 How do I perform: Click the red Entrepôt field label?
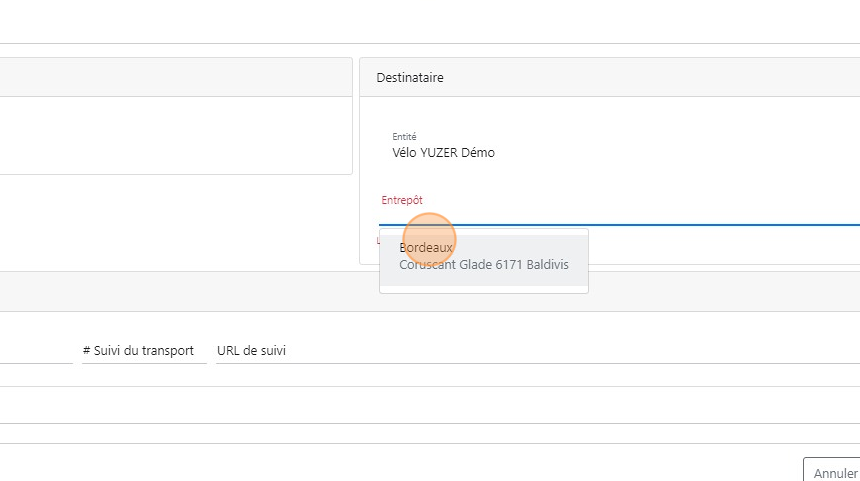coord(402,200)
